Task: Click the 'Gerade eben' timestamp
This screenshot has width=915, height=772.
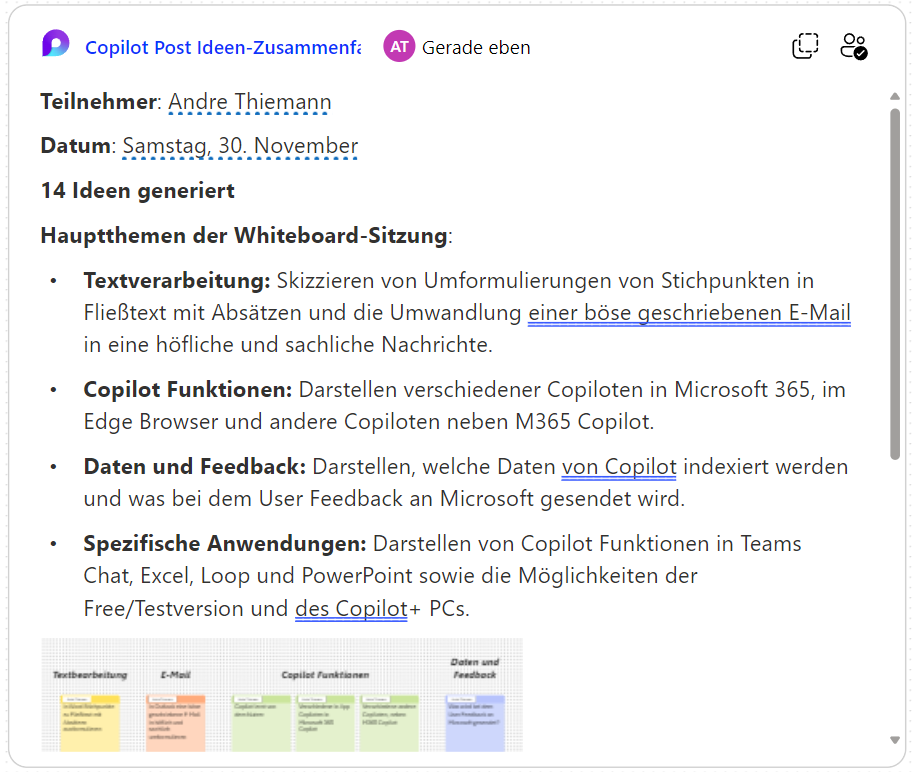Action: pyautogui.click(x=476, y=47)
